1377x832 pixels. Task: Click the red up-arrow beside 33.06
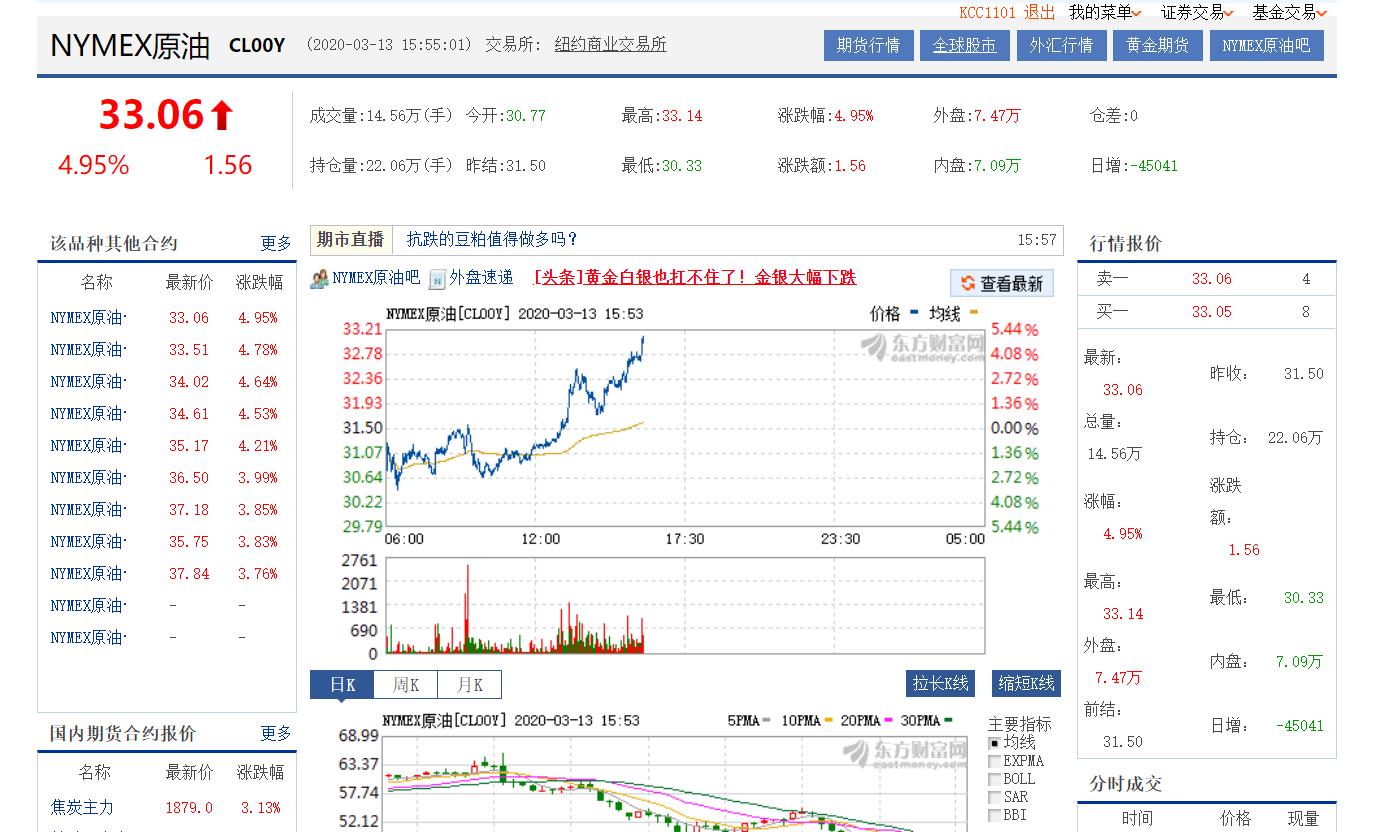(x=222, y=116)
